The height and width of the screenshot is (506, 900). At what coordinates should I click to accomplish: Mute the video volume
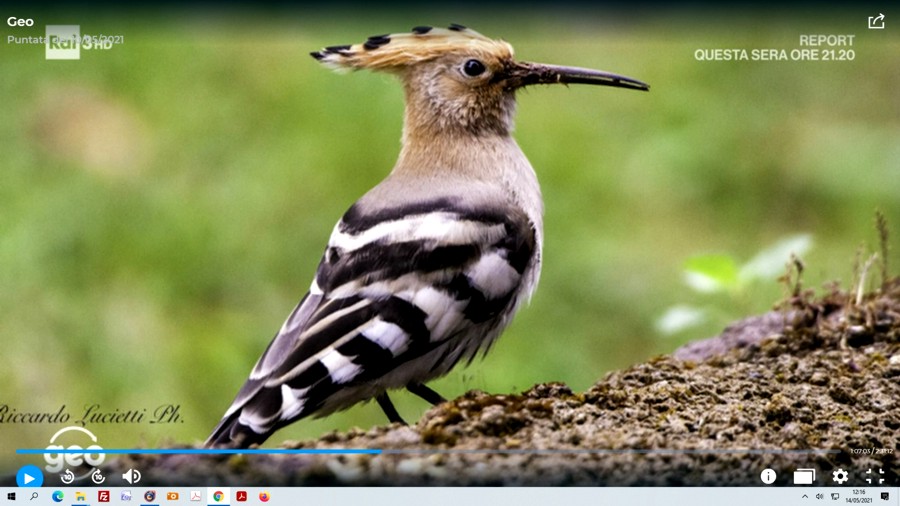pos(131,477)
